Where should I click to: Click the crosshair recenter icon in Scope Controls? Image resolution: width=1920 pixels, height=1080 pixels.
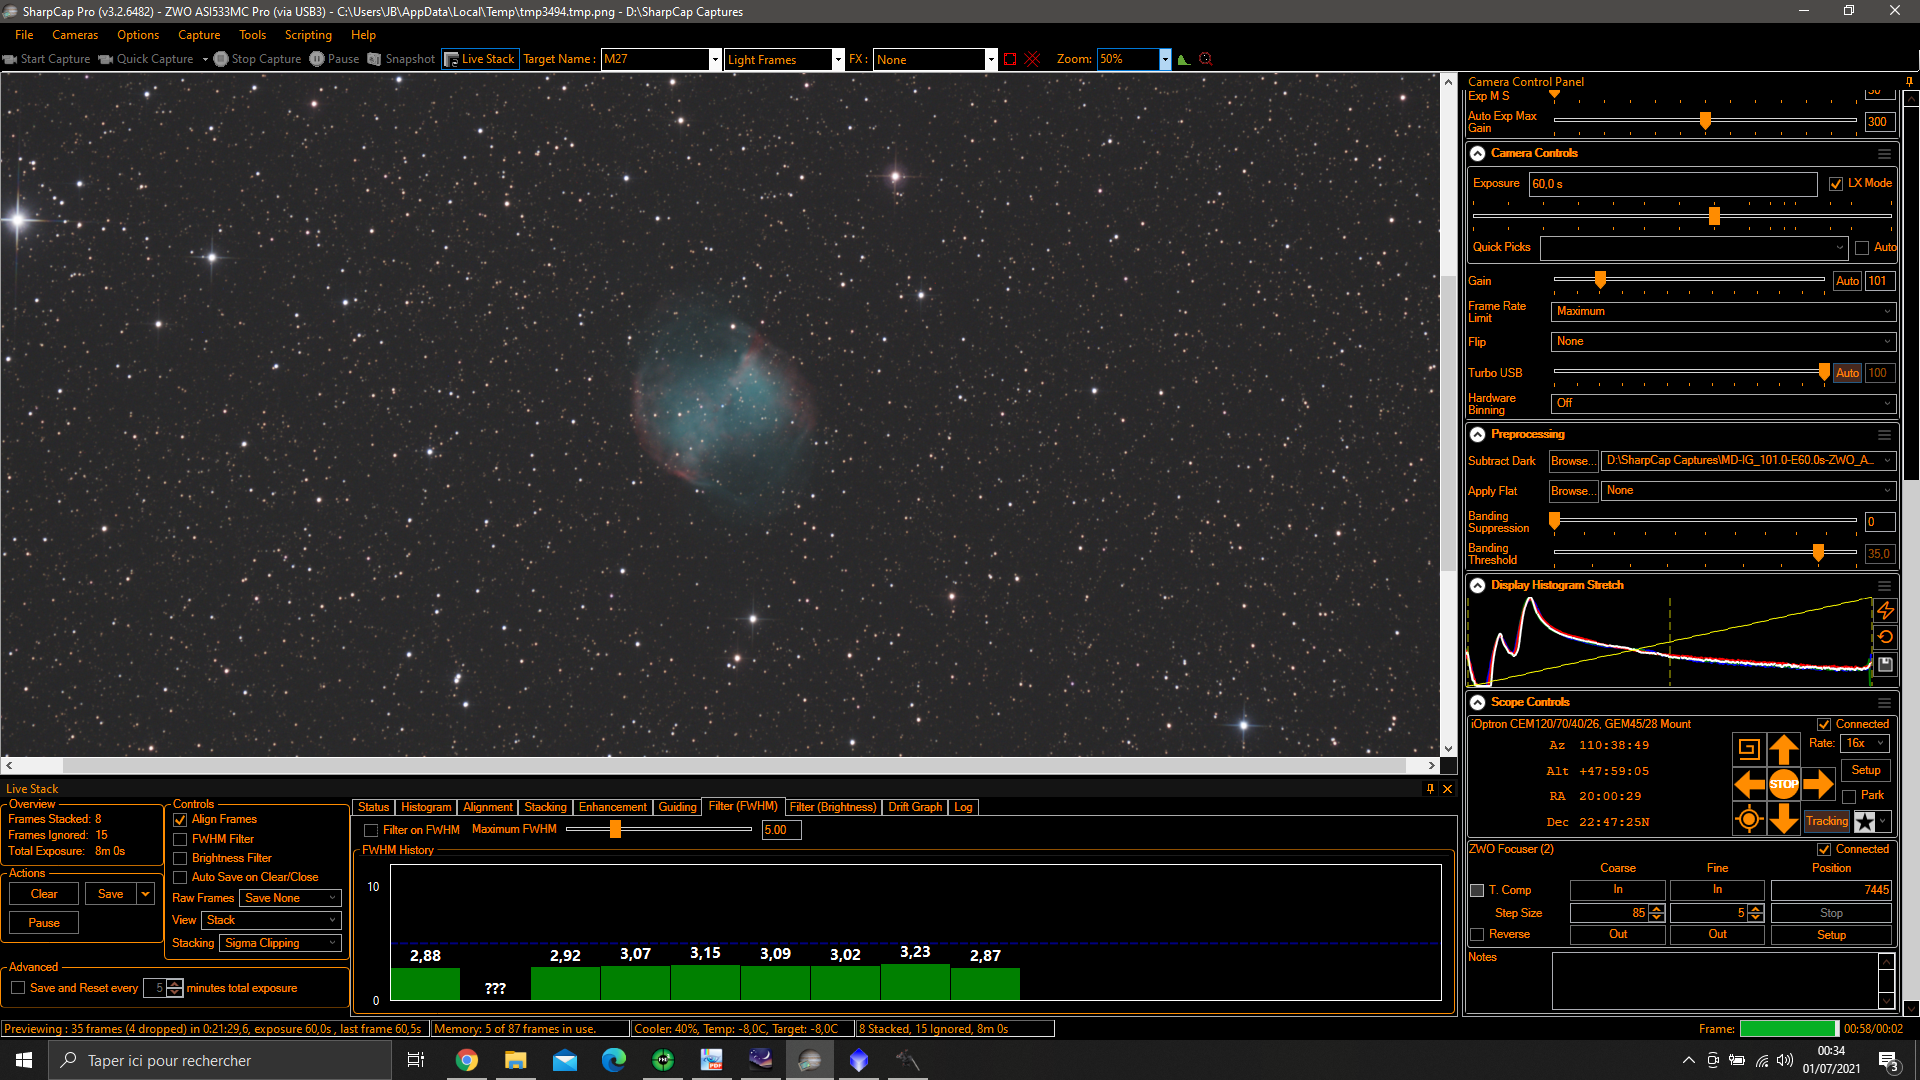1749,820
